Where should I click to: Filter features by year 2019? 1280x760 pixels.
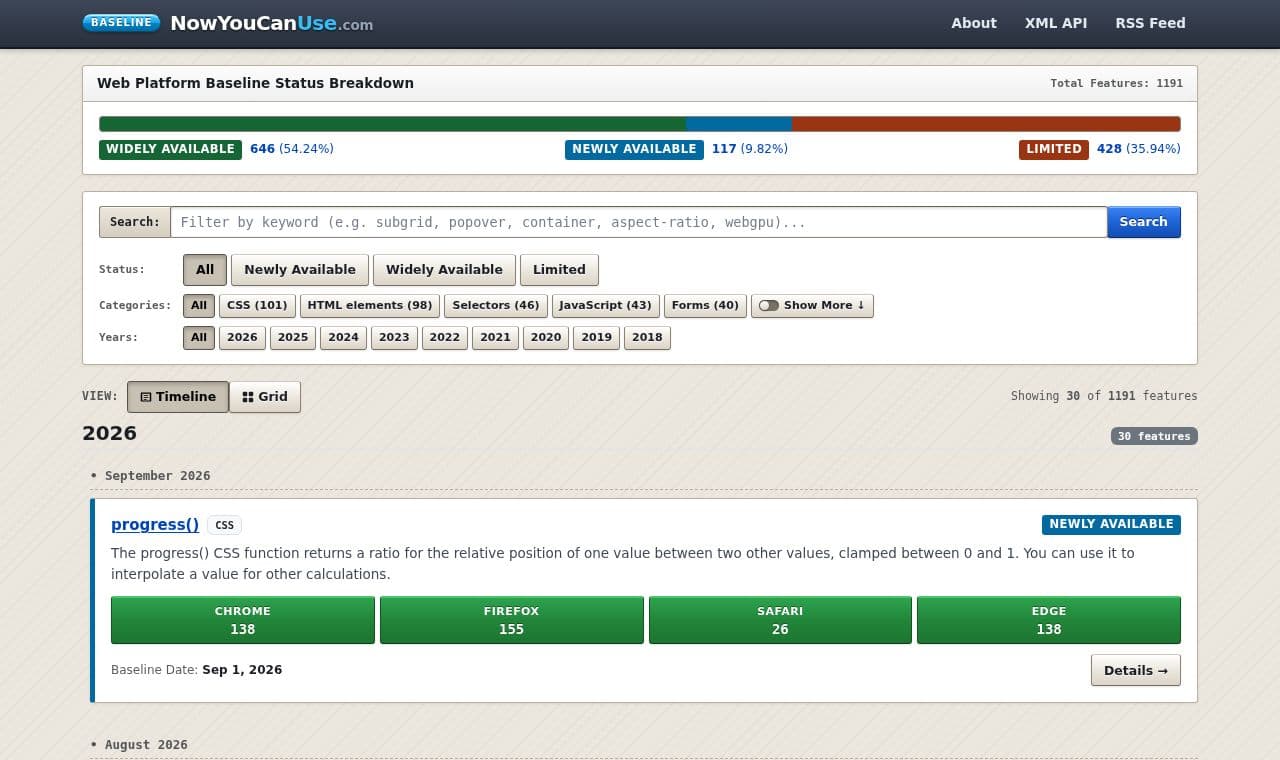597,337
